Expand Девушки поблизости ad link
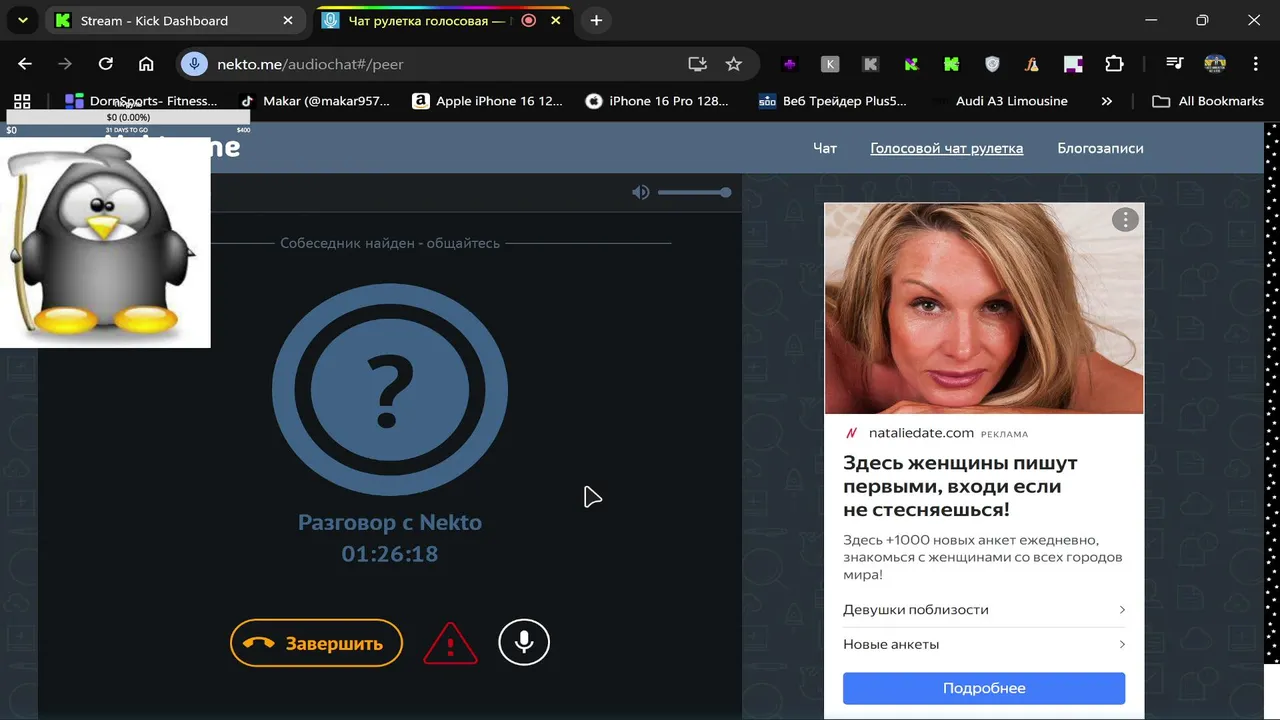 coord(984,610)
